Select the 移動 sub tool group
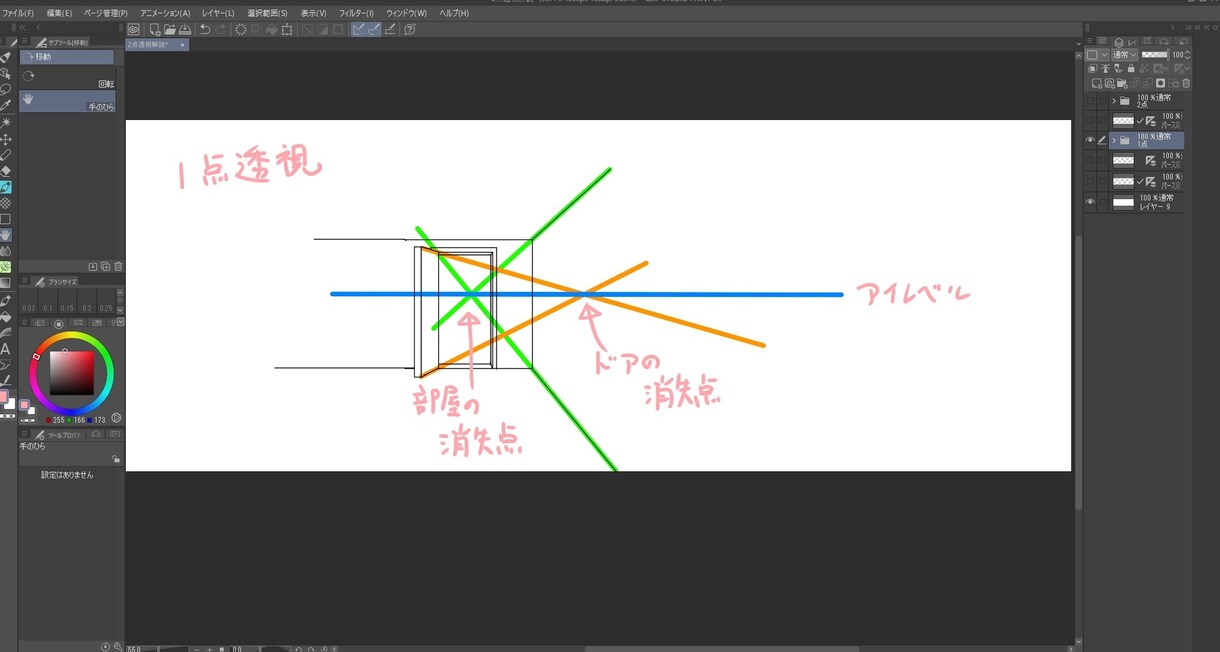Viewport: 1220px width, 652px height. click(x=67, y=57)
